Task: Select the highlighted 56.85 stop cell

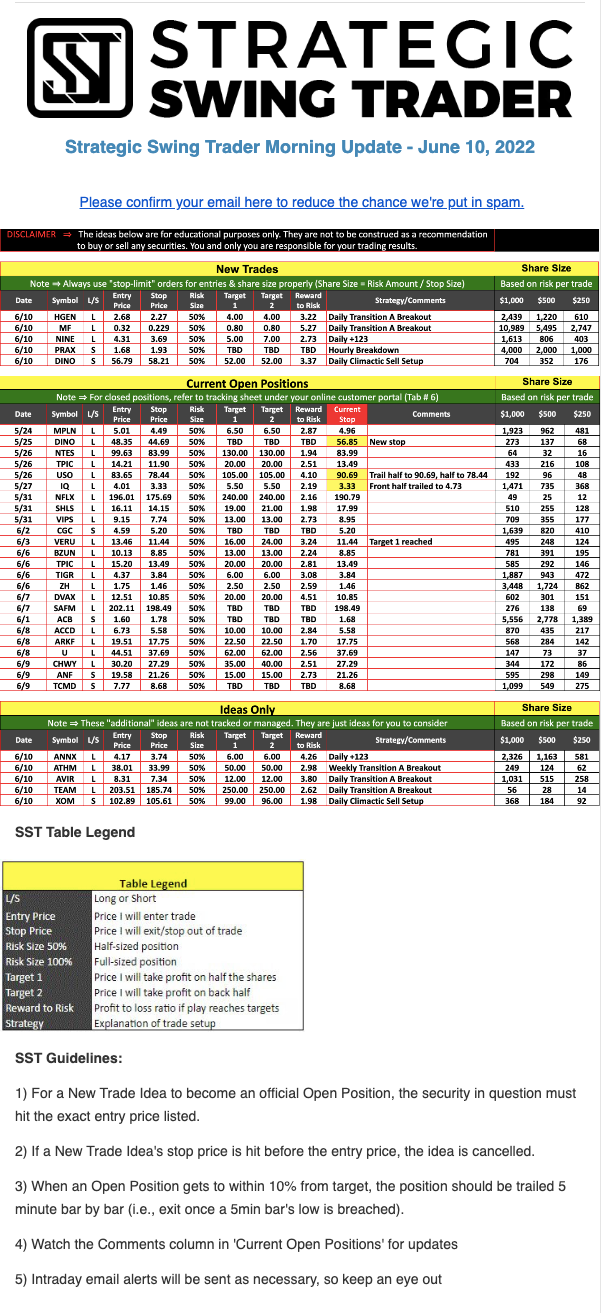Action: point(347,441)
